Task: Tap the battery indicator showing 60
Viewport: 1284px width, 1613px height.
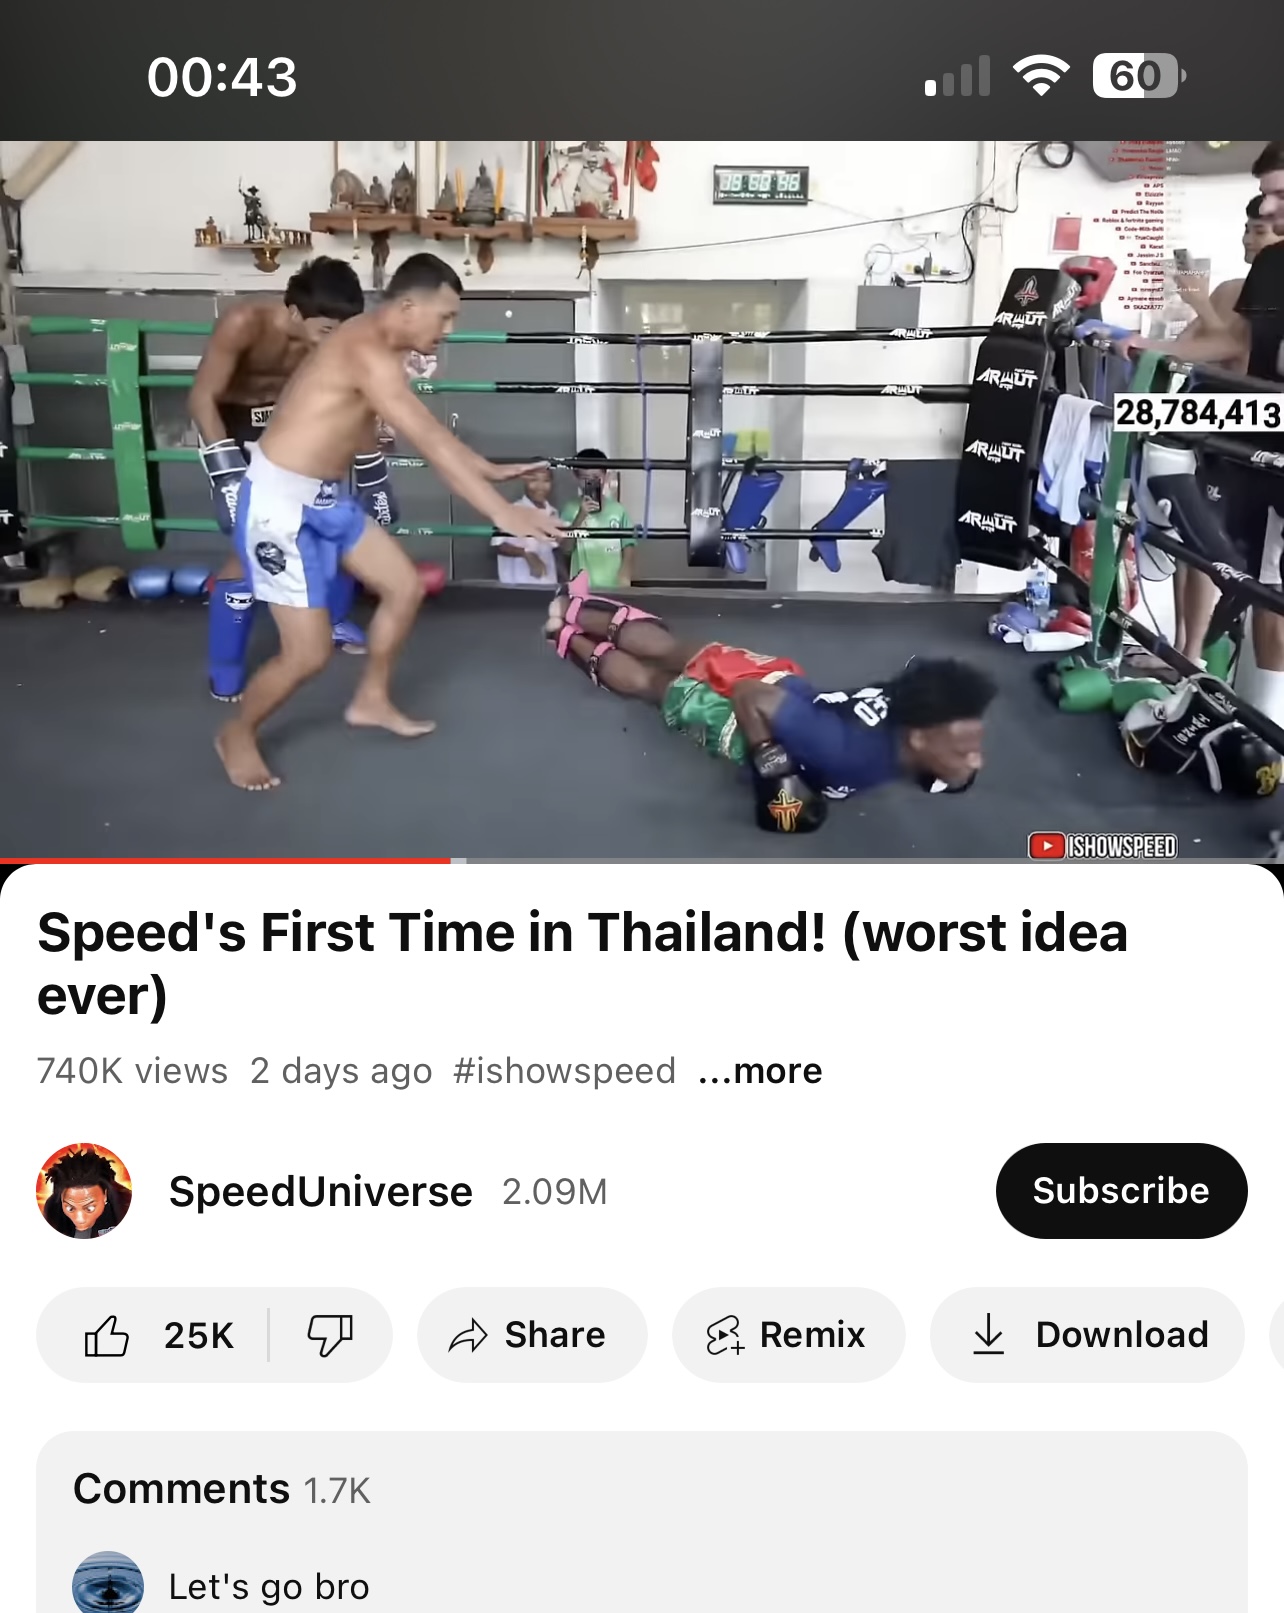Action: tap(1139, 76)
